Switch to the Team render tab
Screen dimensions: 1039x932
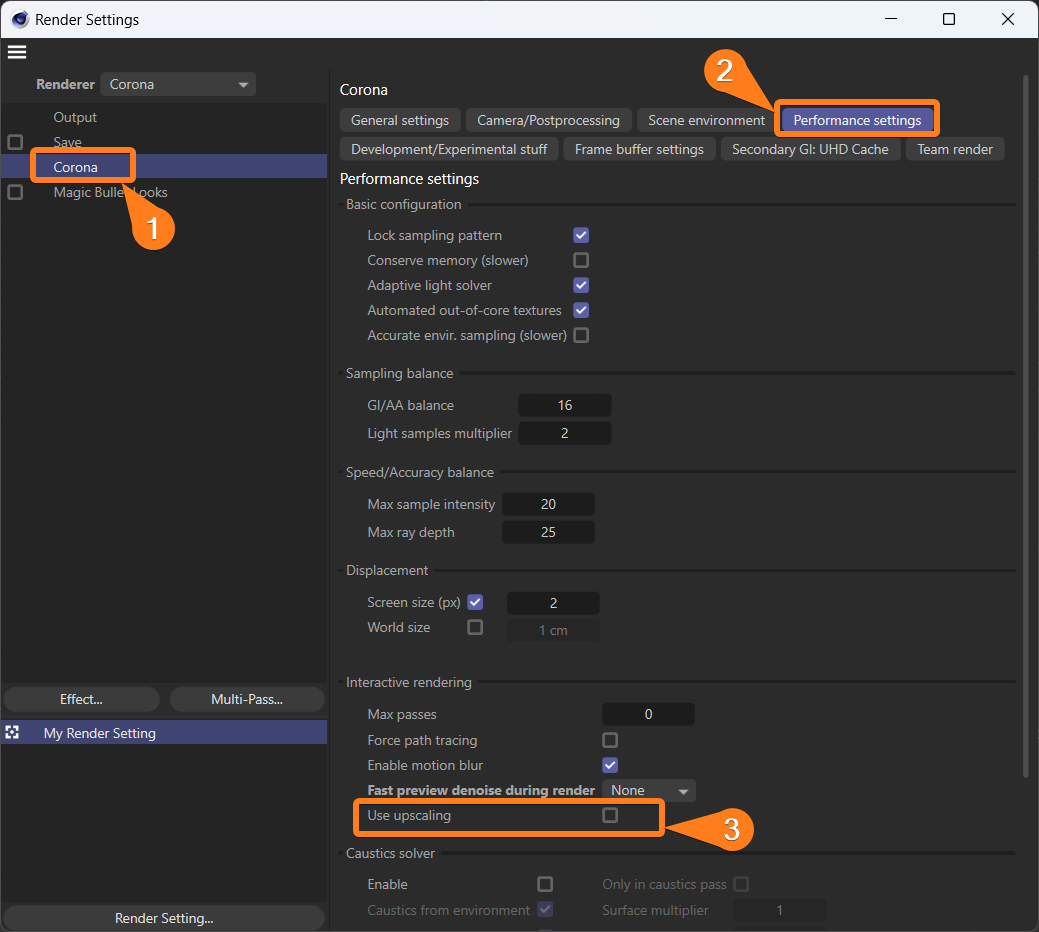pos(955,149)
